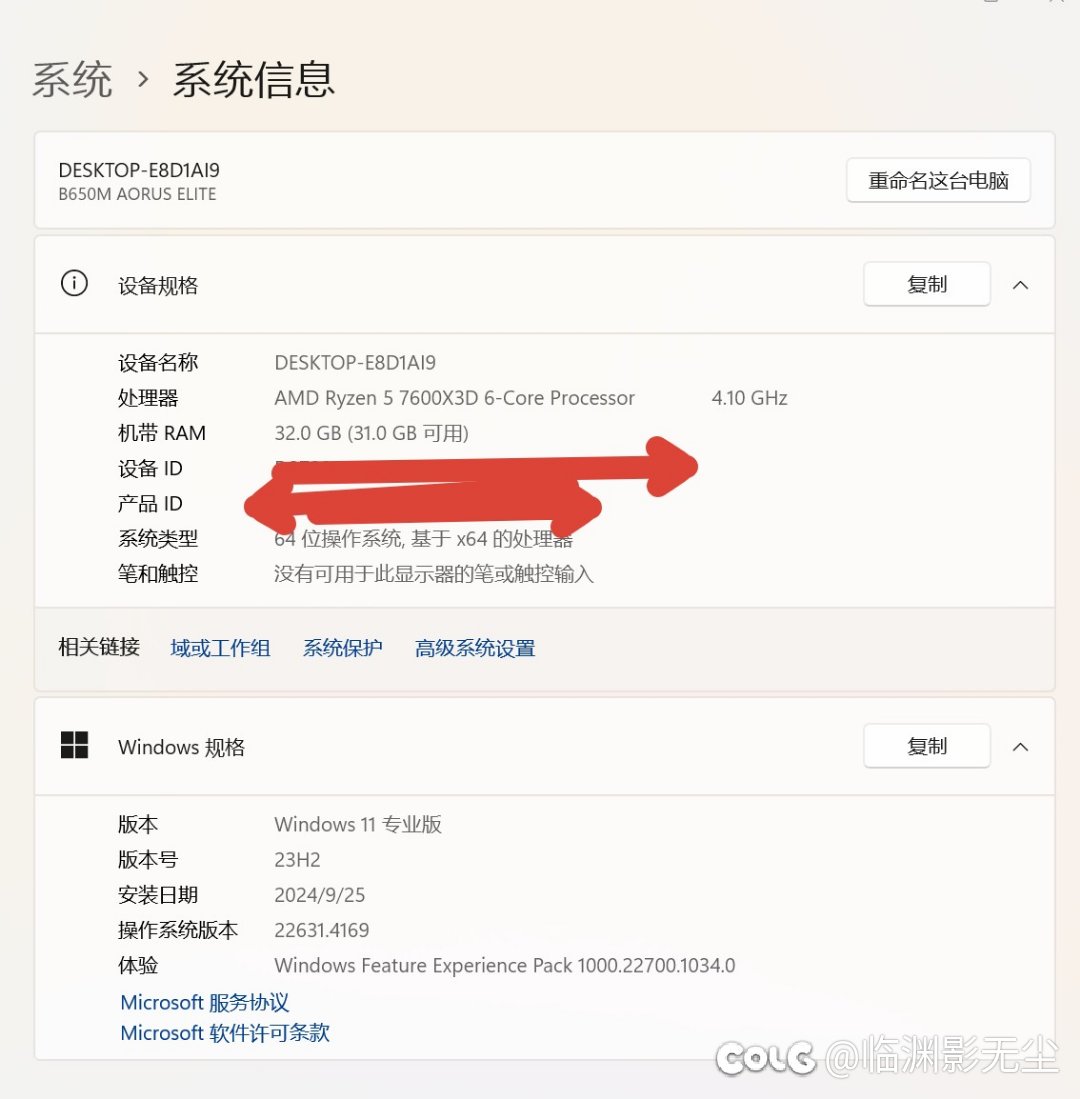Select the 2024/9/25 install date
The width and height of the screenshot is (1080, 1099).
[320, 895]
